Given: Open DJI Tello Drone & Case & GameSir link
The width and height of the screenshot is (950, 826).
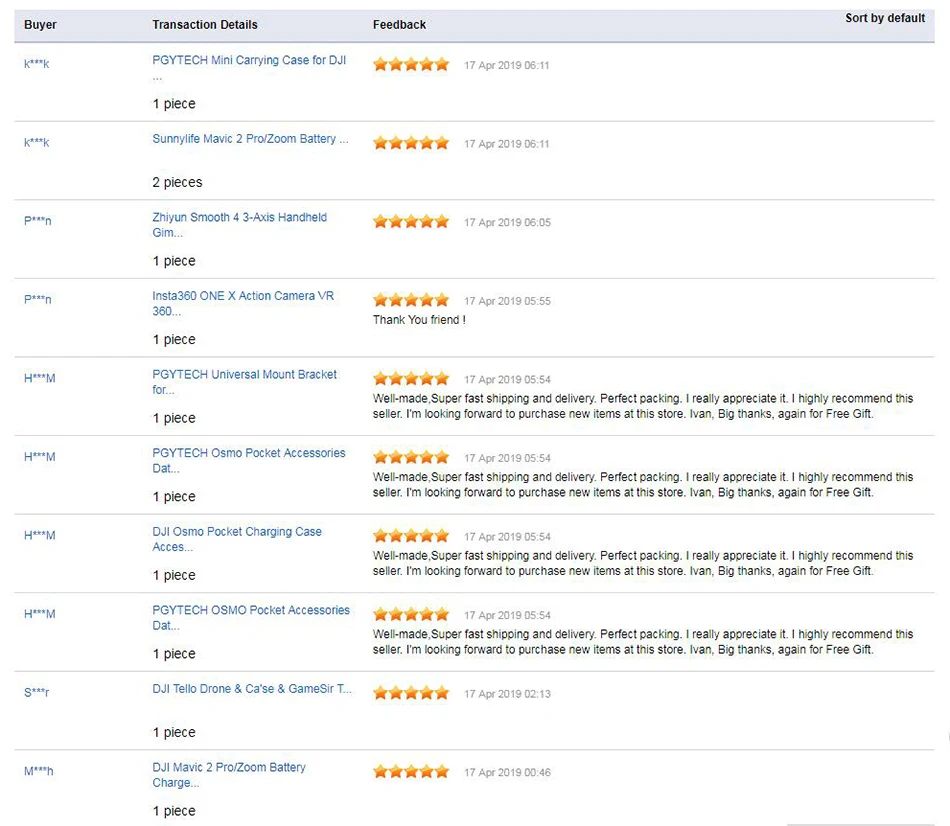Looking at the screenshot, I should tap(251, 689).
